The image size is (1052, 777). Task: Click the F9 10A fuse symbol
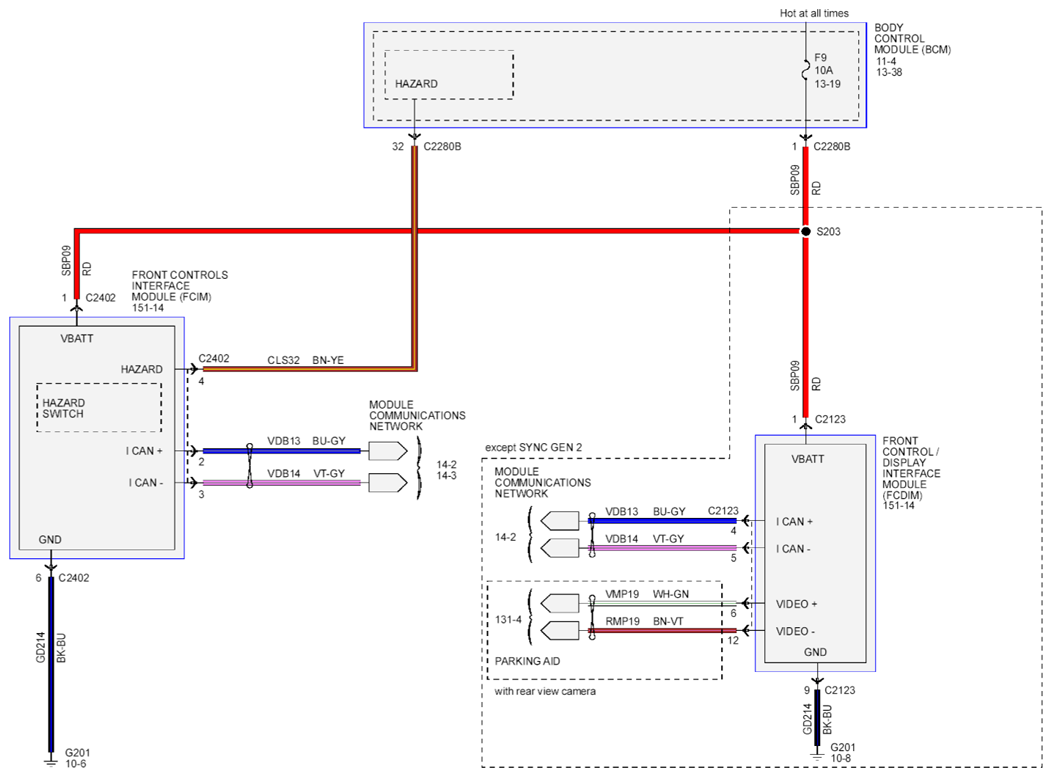click(x=806, y=69)
